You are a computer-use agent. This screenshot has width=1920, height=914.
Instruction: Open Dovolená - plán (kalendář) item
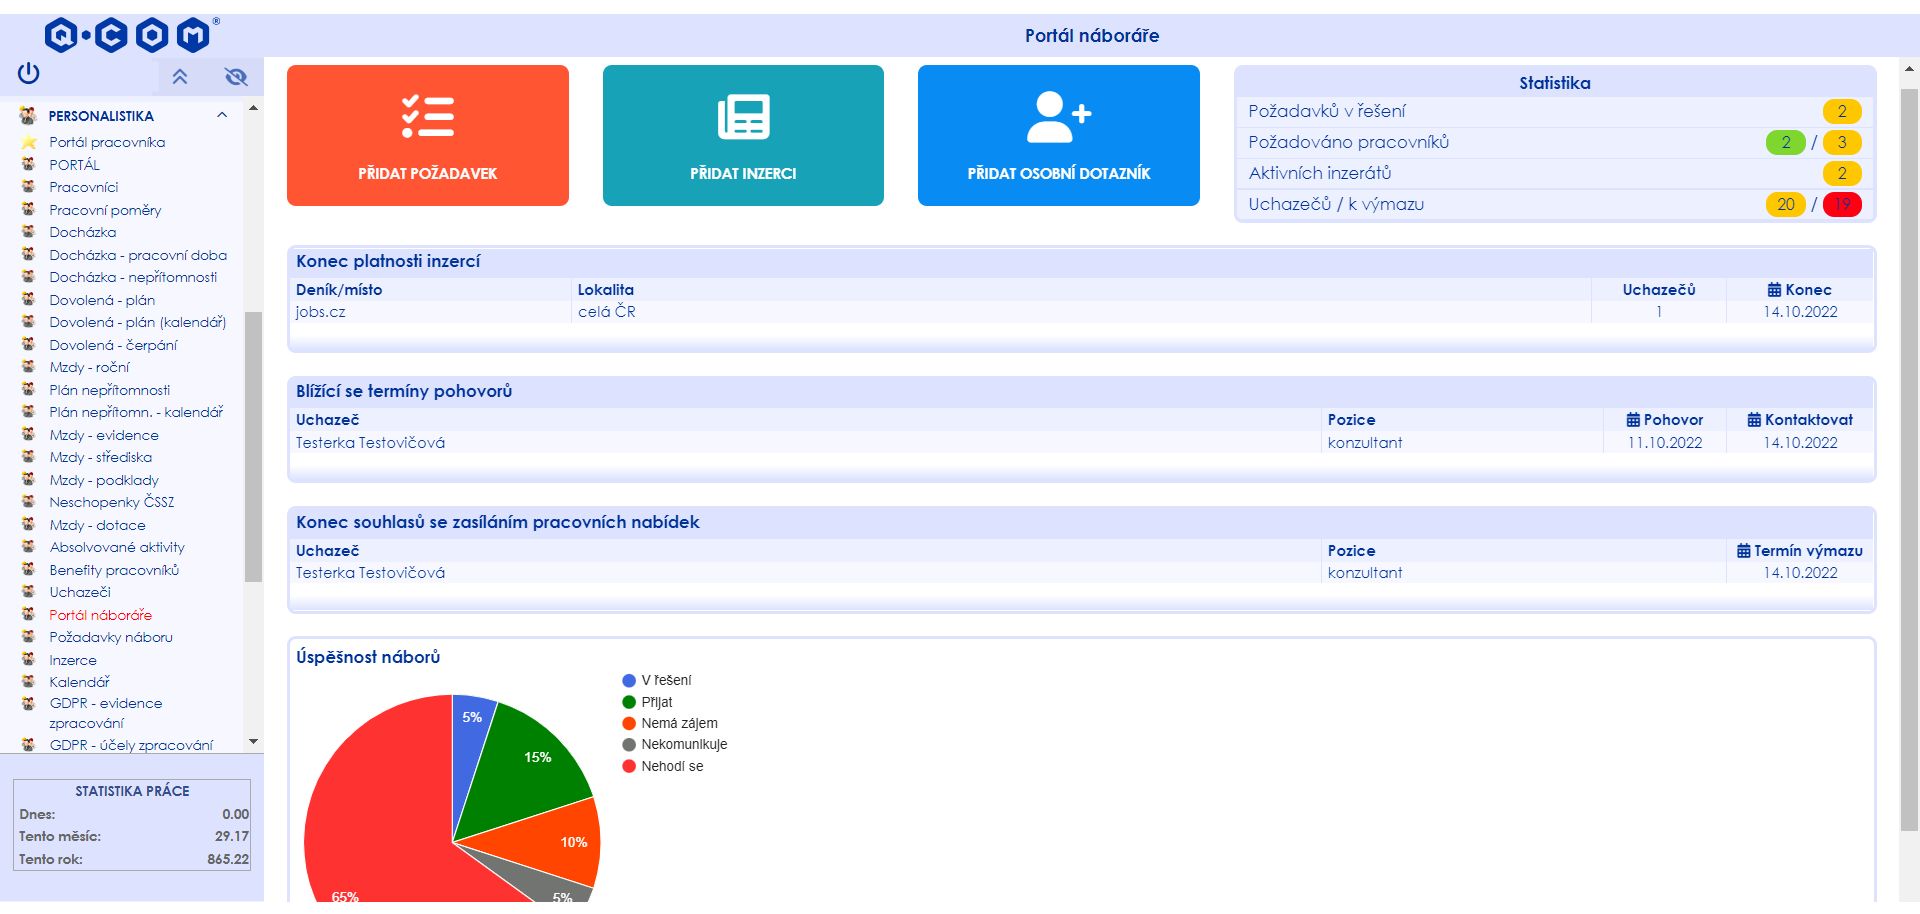pyautogui.click(x=138, y=322)
